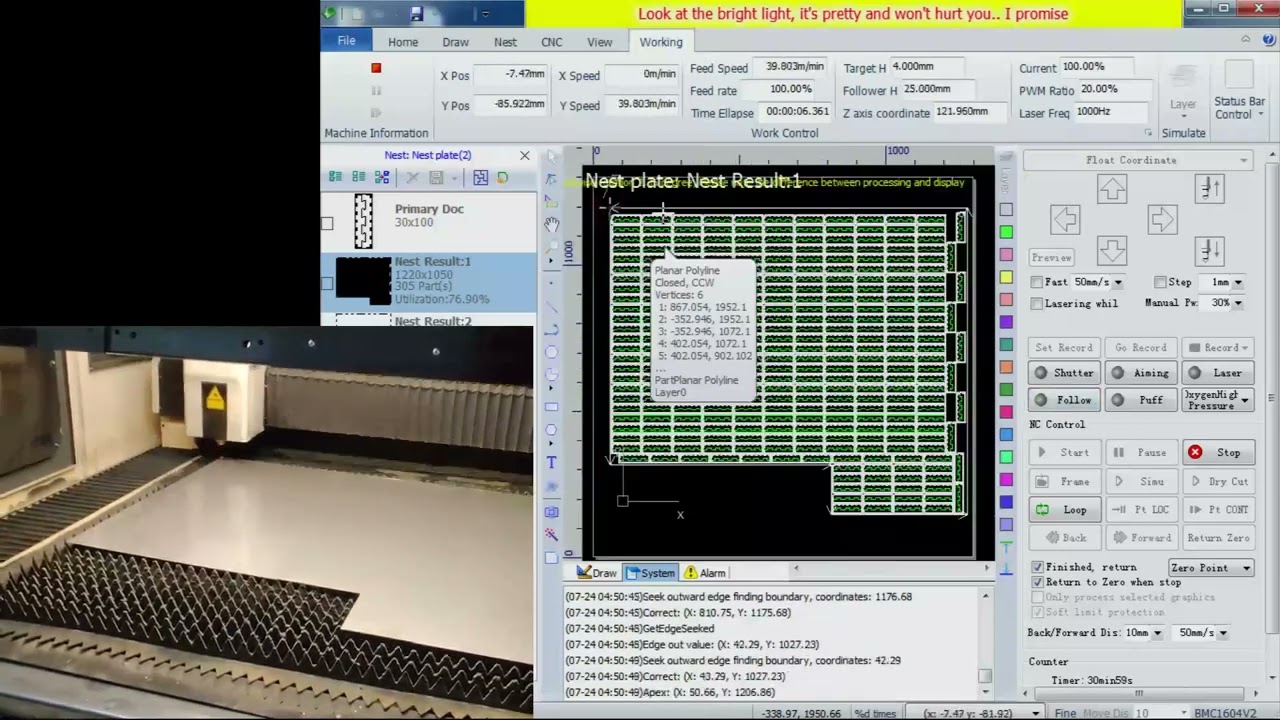Toggle the Loop button
Image resolution: width=1280 pixels, height=720 pixels.
1064,510
